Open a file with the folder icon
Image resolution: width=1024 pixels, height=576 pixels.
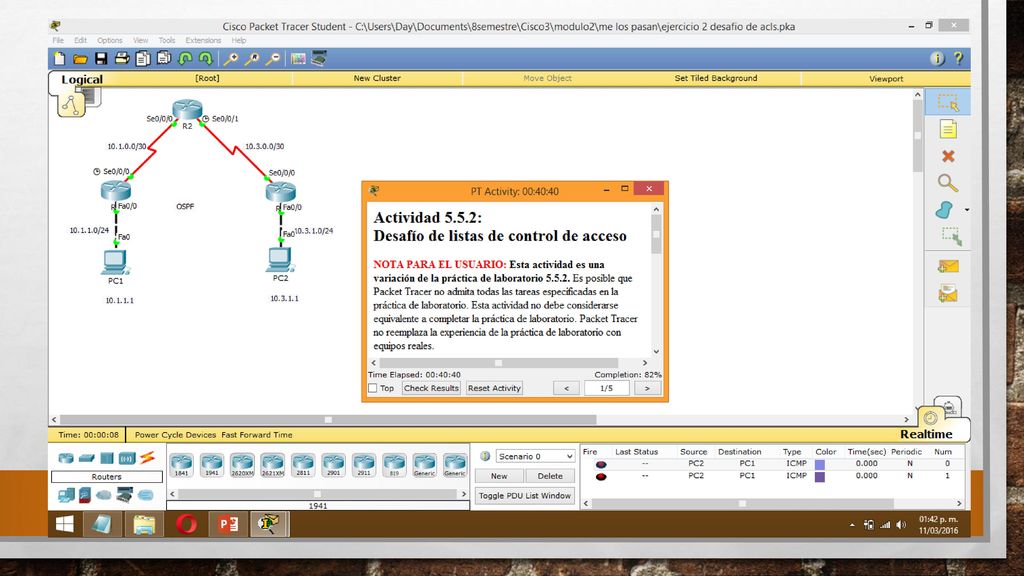80,59
